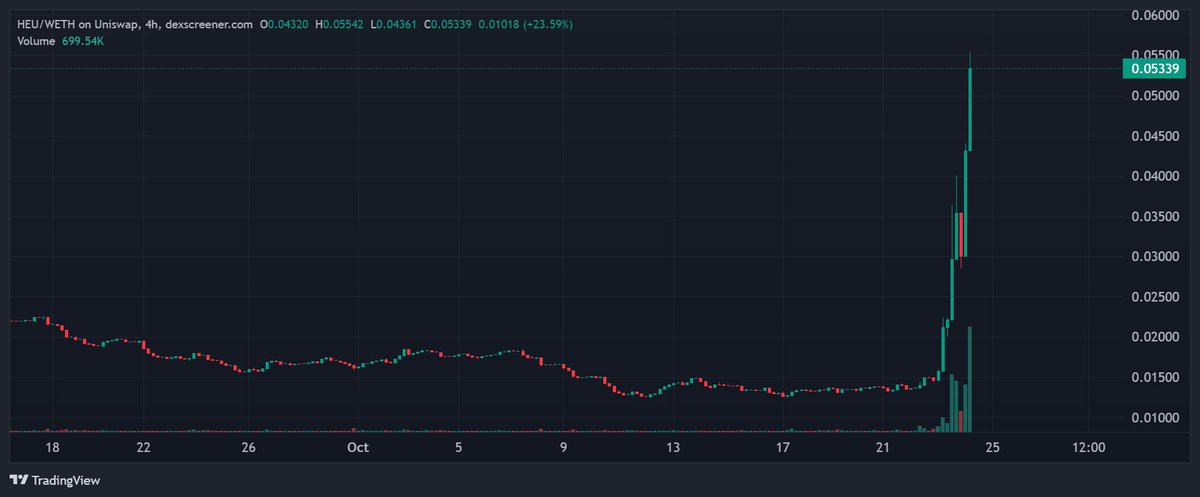Click the open value O0.04320
The width and height of the screenshot is (1200, 497).
click(285, 22)
